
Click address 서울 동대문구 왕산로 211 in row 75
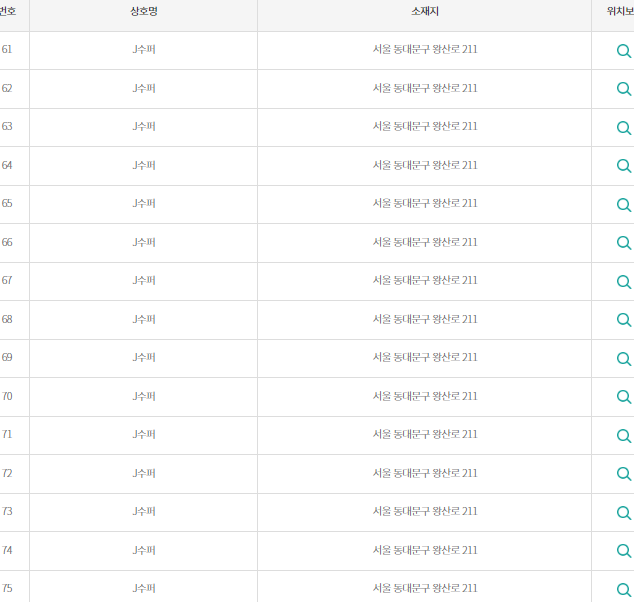425,588
